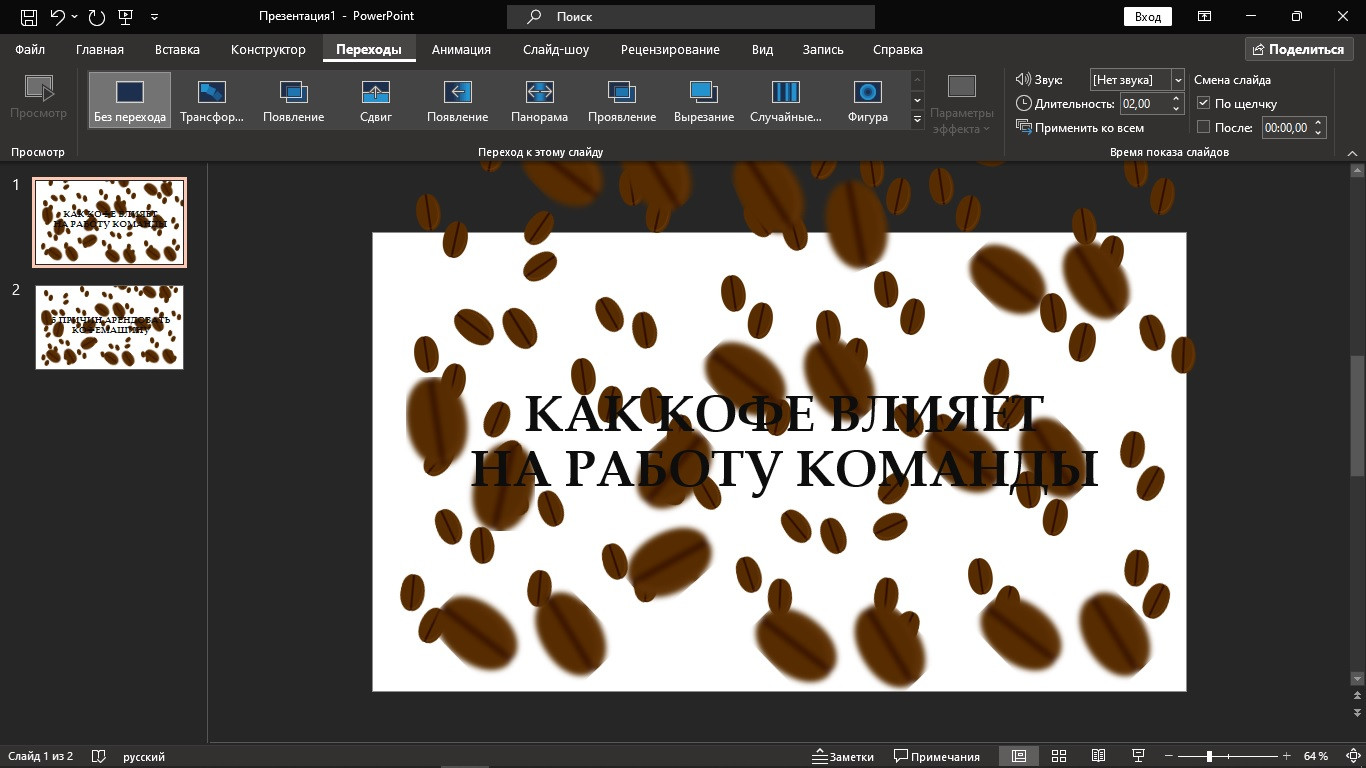Expand the transitions gallery more arrow

(917, 120)
